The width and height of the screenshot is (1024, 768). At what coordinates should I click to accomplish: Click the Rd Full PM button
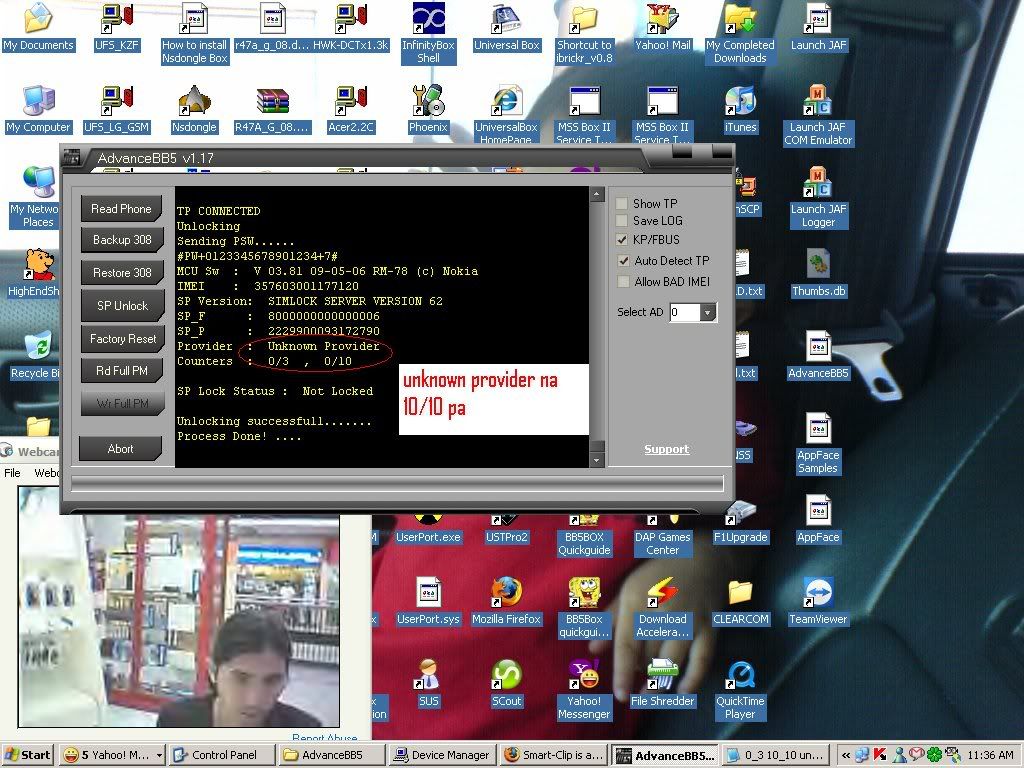click(x=121, y=371)
